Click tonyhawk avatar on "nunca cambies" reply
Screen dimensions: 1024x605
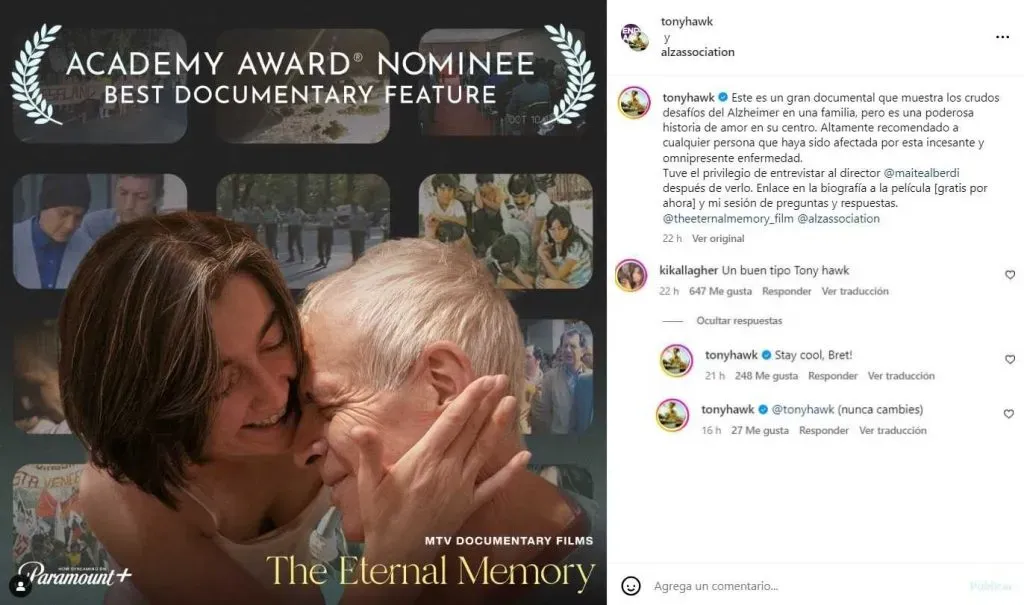click(x=672, y=416)
